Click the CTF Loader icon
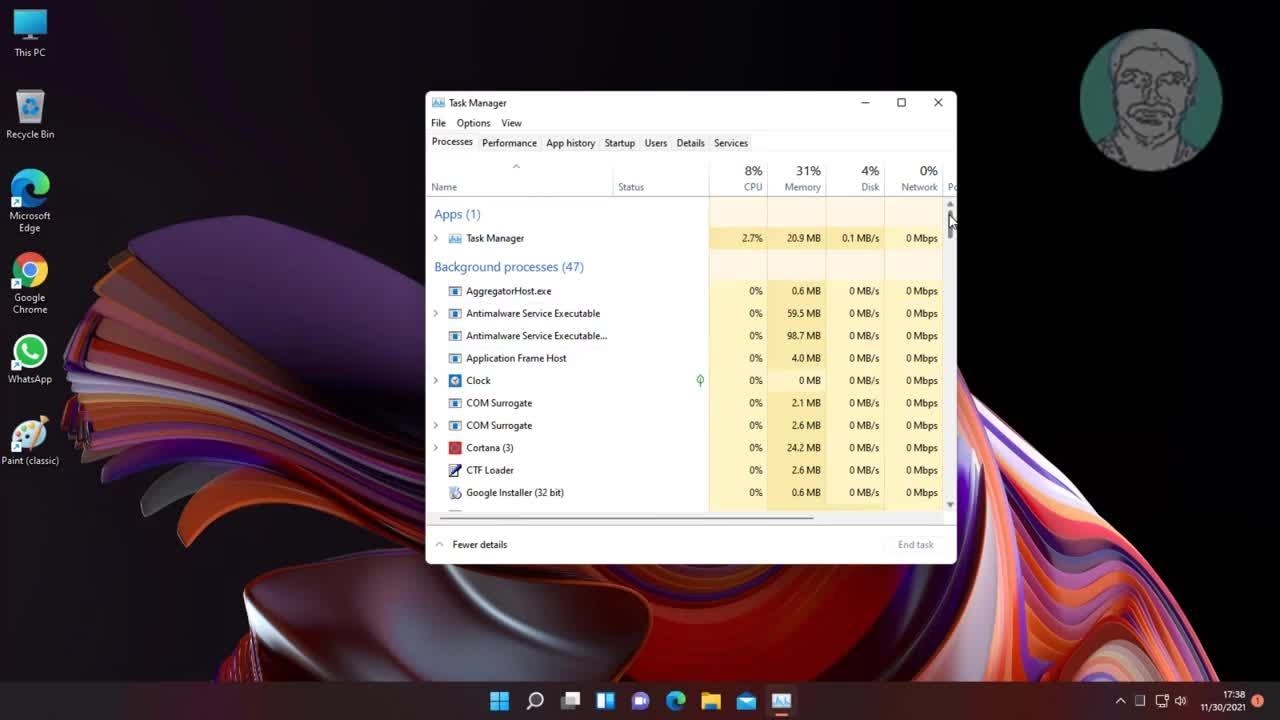Screen dimensions: 1280x720 [455, 470]
